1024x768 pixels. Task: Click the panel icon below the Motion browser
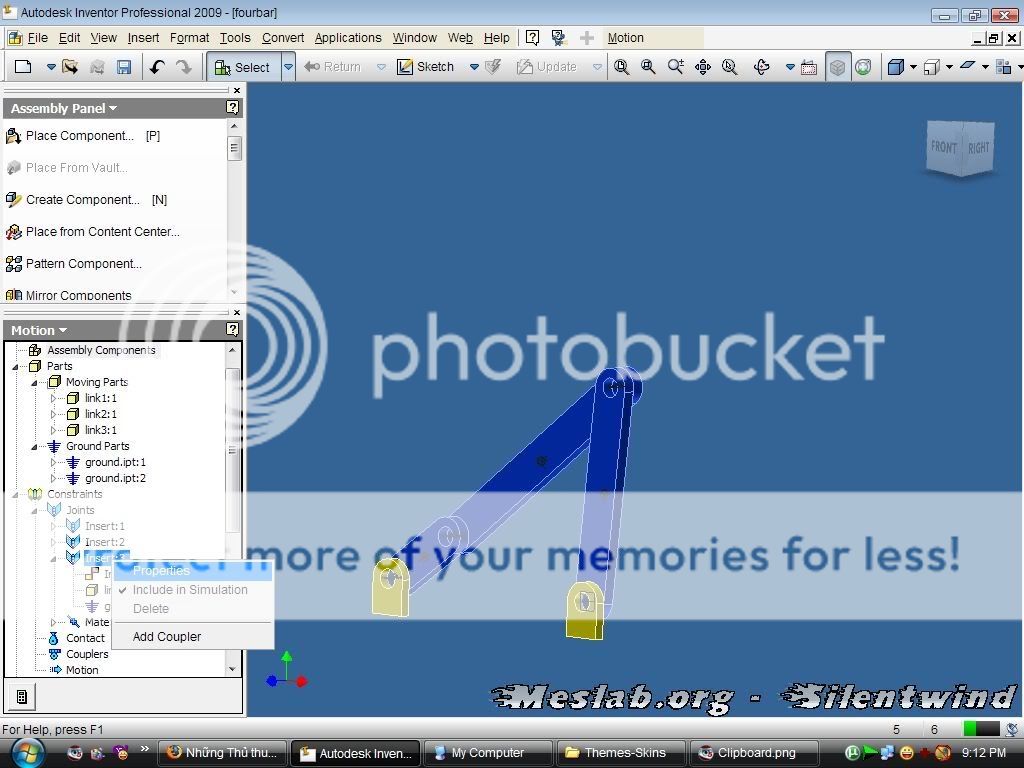click(22, 697)
